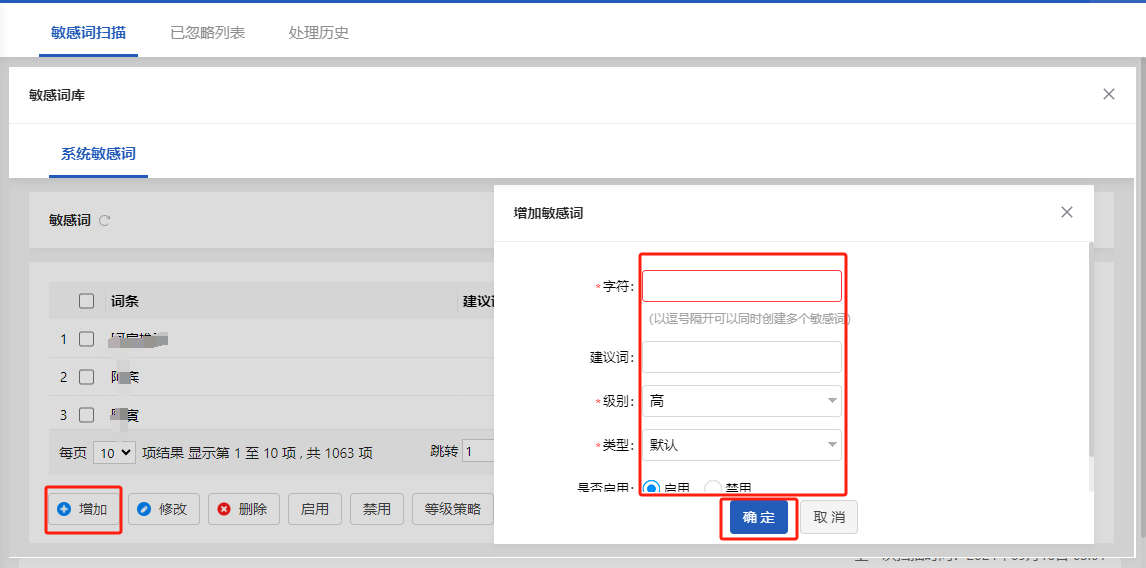Open the 等级策略 button
This screenshot has width=1146, height=568.
[452, 509]
